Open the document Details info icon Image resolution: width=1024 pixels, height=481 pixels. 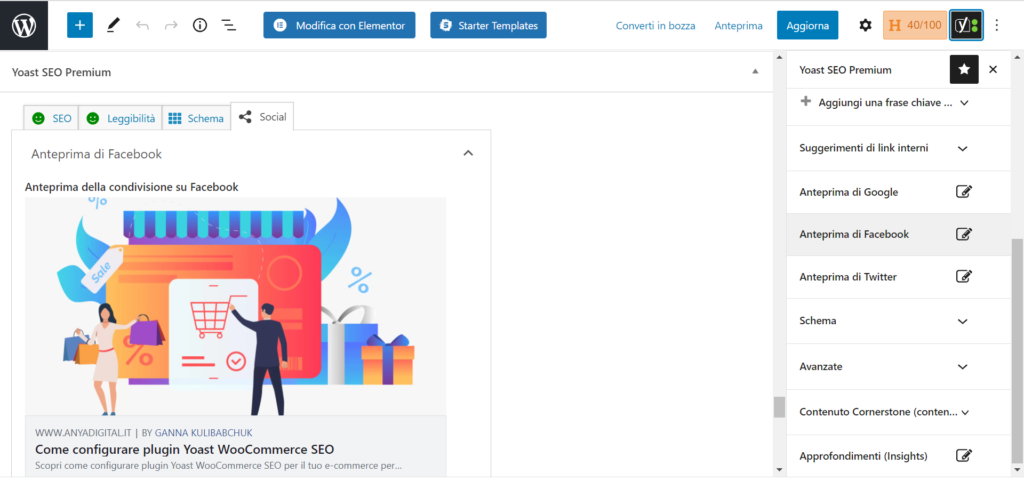coord(199,25)
